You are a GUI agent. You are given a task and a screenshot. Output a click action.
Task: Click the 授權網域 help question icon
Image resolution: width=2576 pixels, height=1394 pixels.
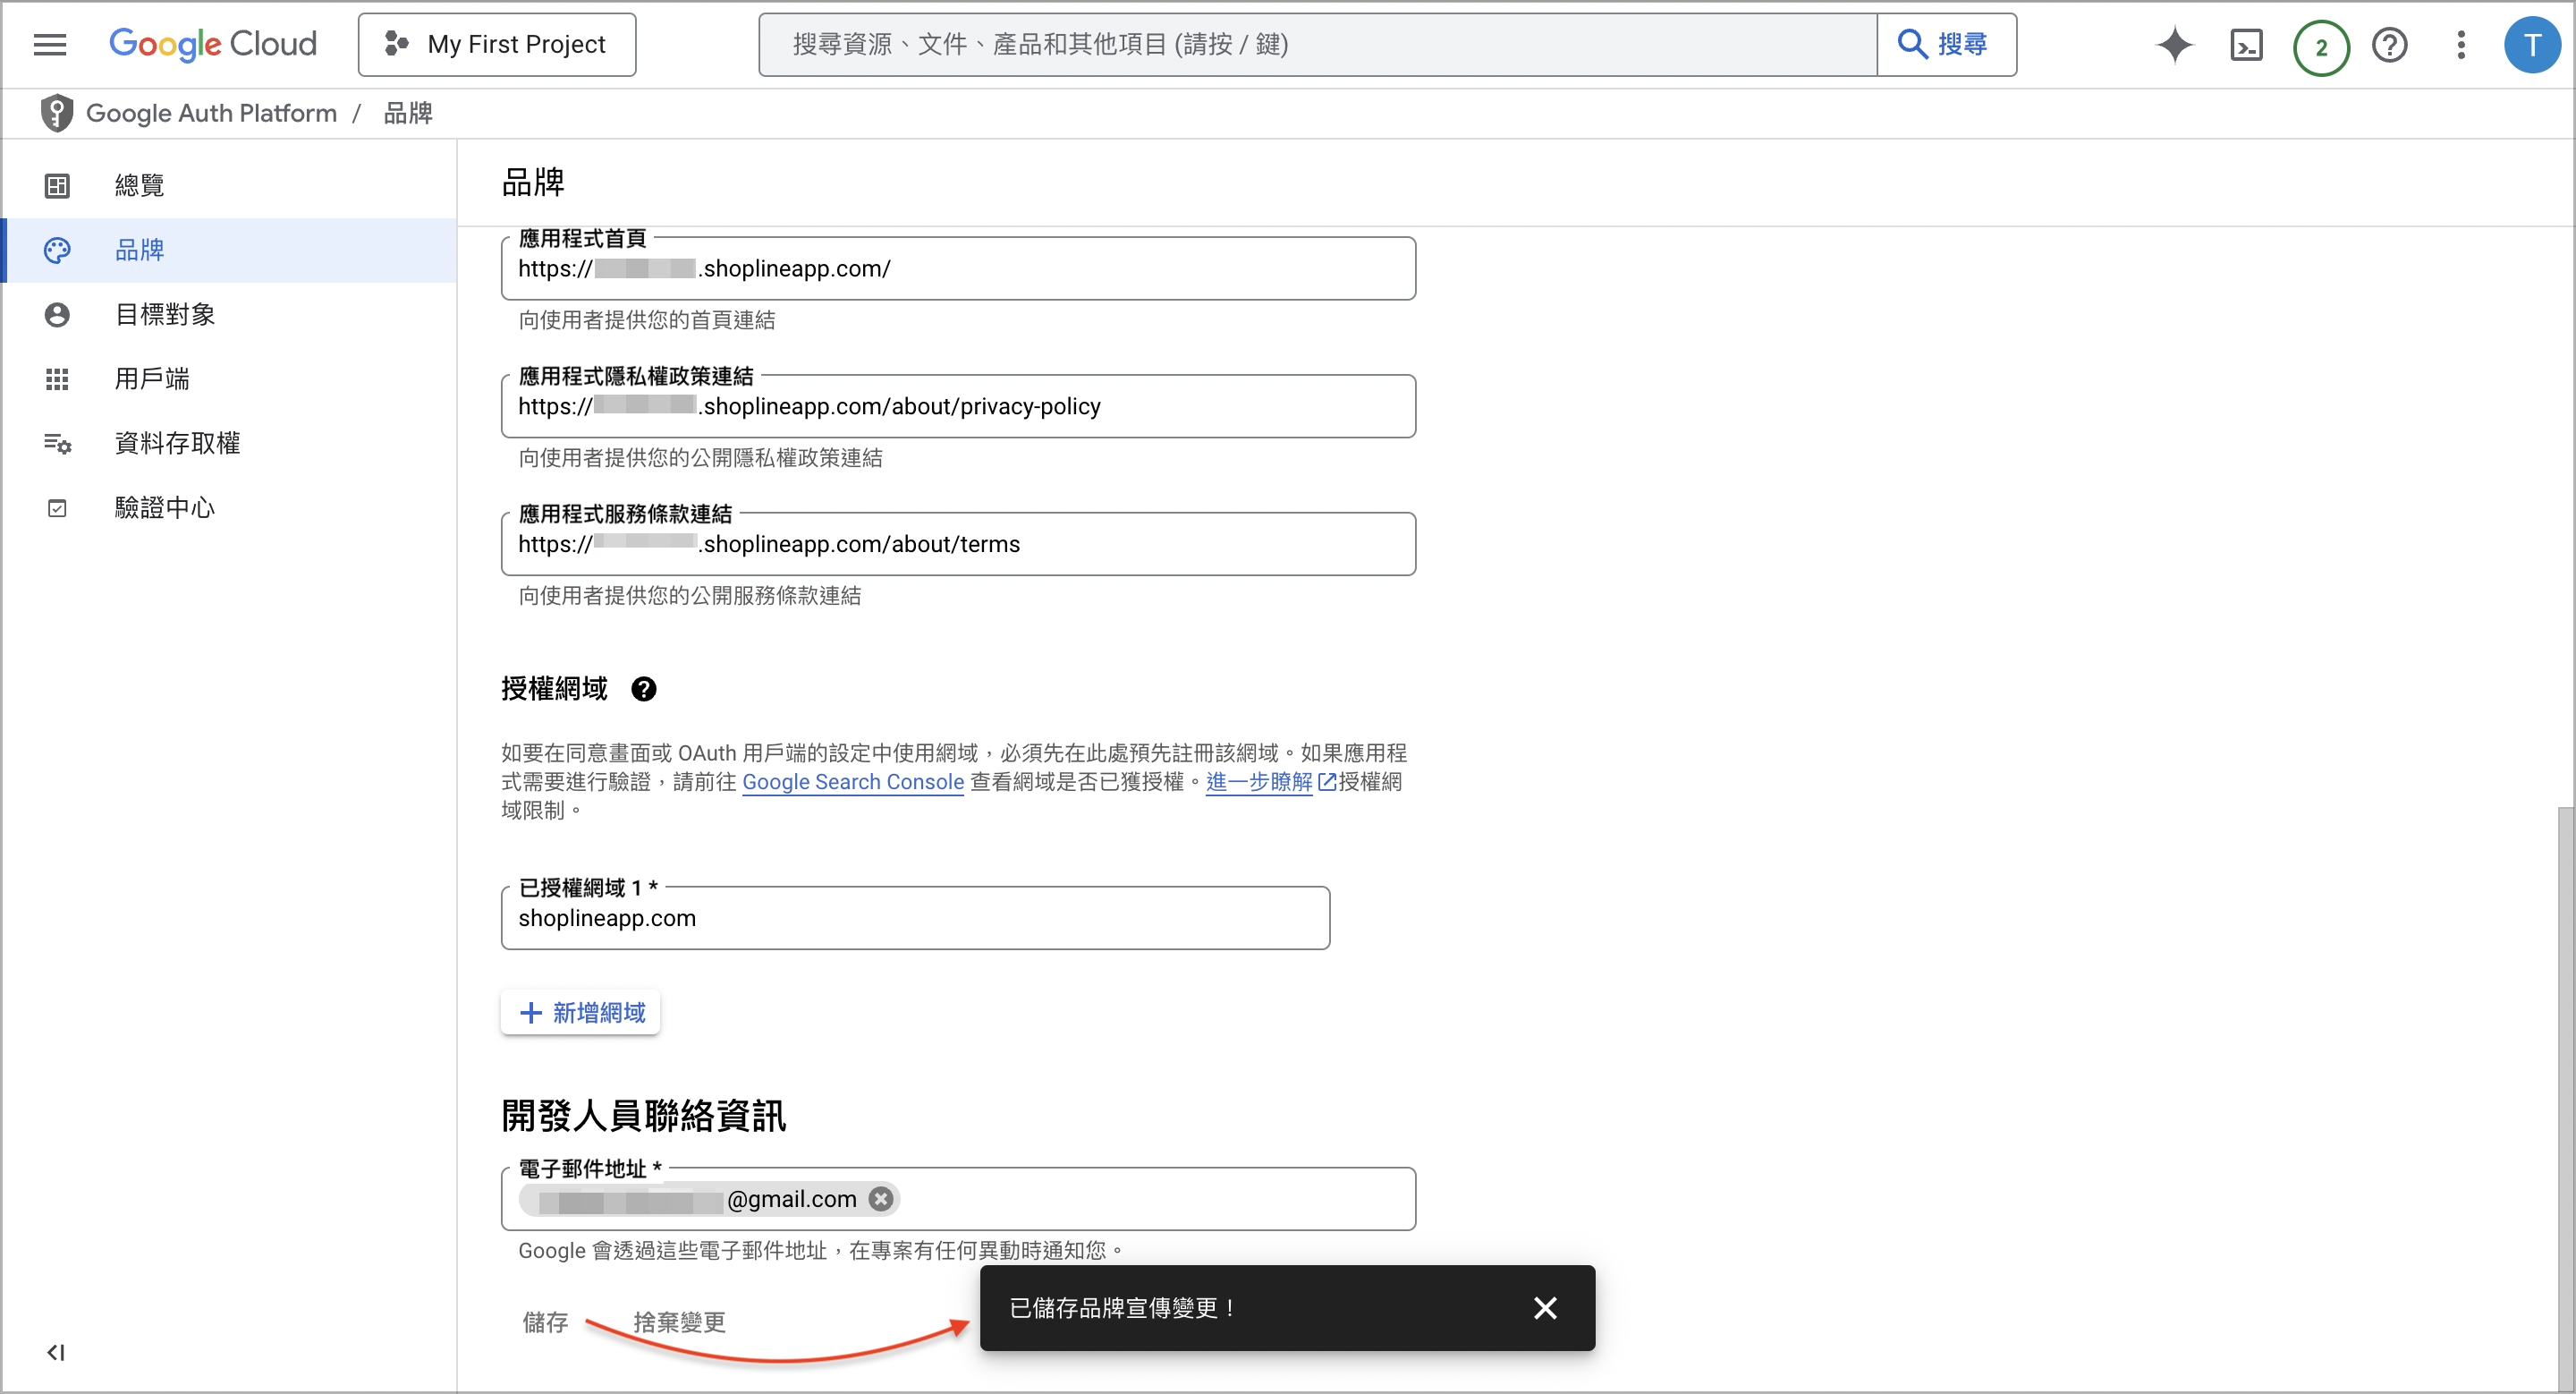coord(644,689)
